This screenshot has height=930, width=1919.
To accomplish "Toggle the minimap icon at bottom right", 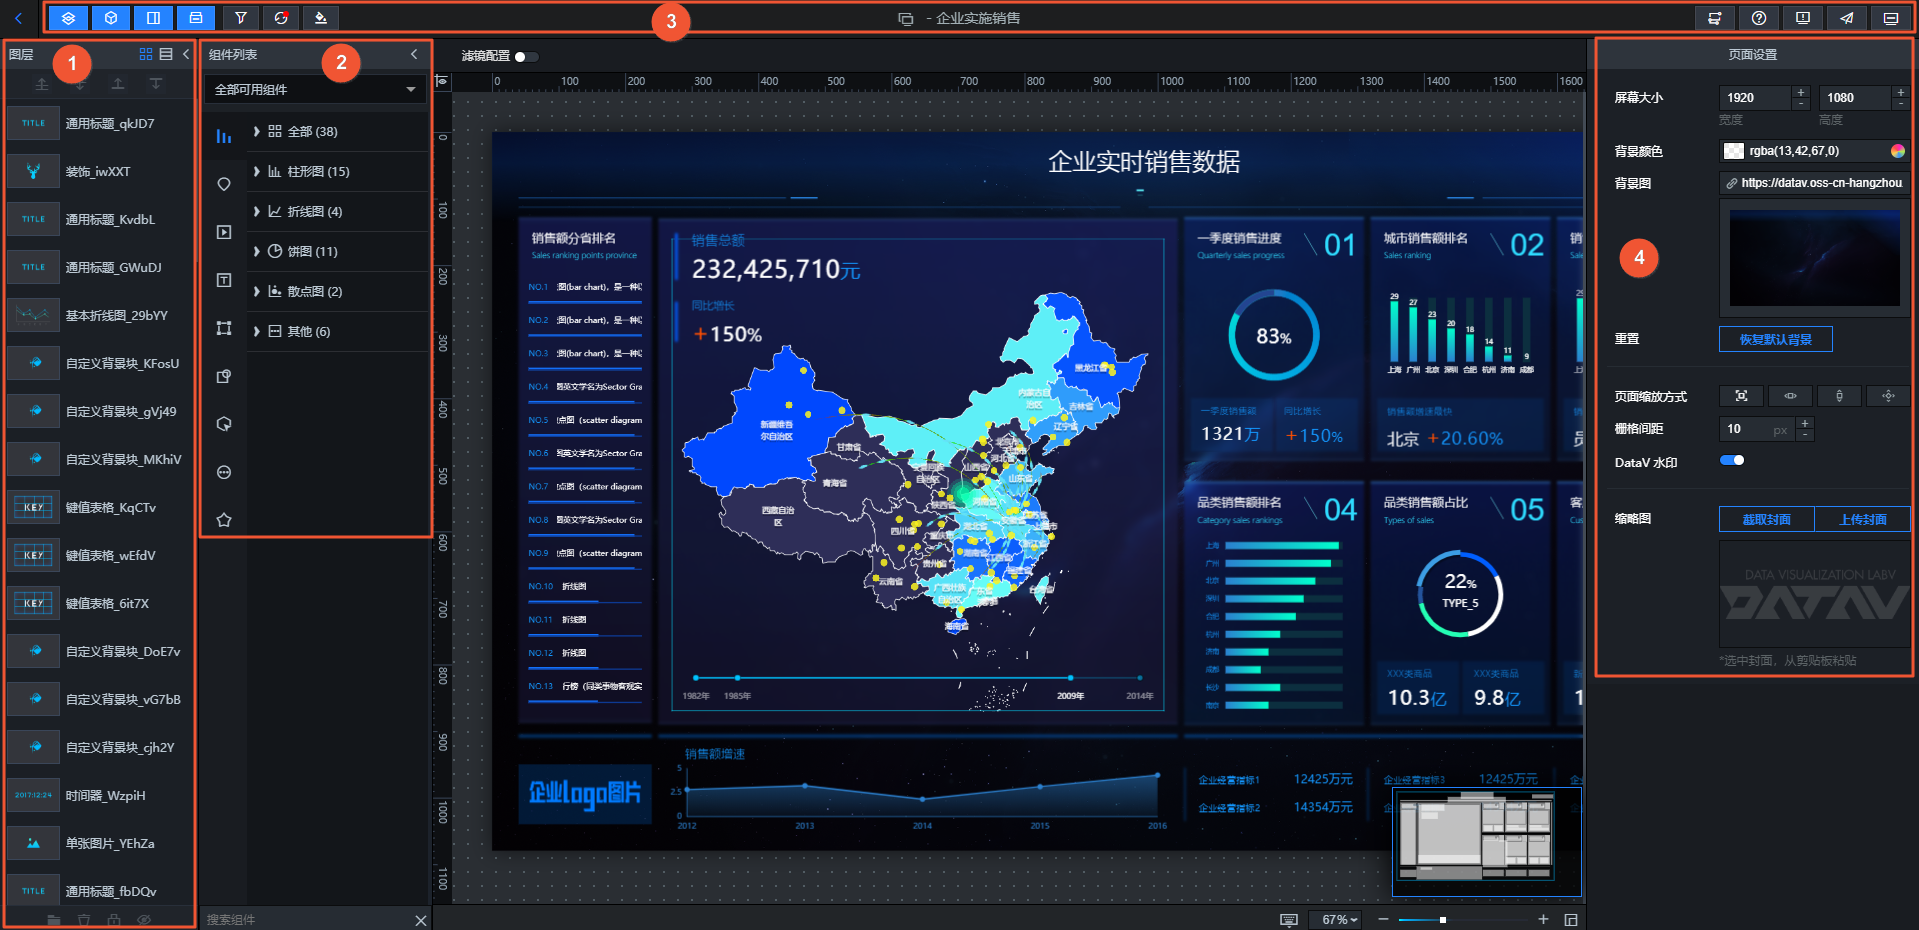I will point(1571,920).
